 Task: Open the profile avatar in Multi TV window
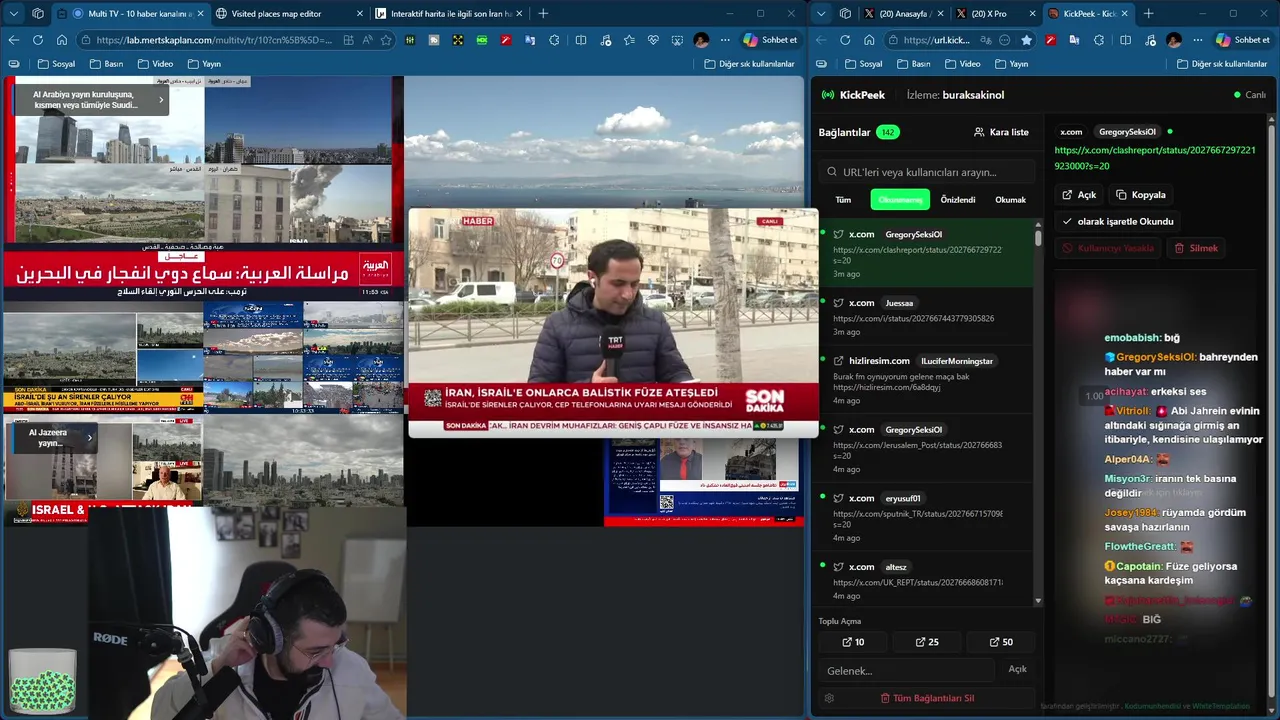click(x=701, y=40)
